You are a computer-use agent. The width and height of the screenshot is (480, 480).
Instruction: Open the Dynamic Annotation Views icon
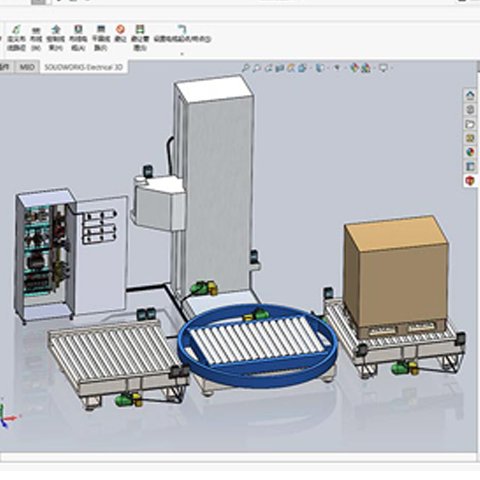click(x=291, y=68)
